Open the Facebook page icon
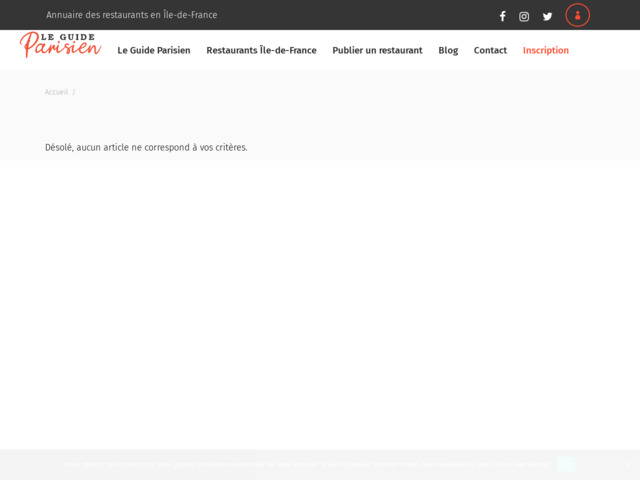This screenshot has width=640, height=480. click(502, 16)
